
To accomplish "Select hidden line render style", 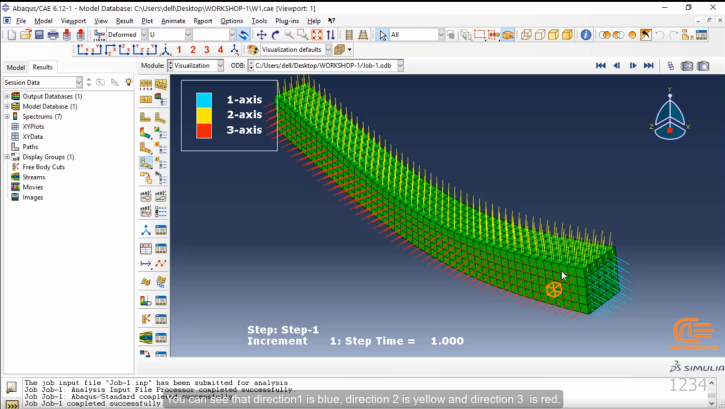I will pos(540,35).
